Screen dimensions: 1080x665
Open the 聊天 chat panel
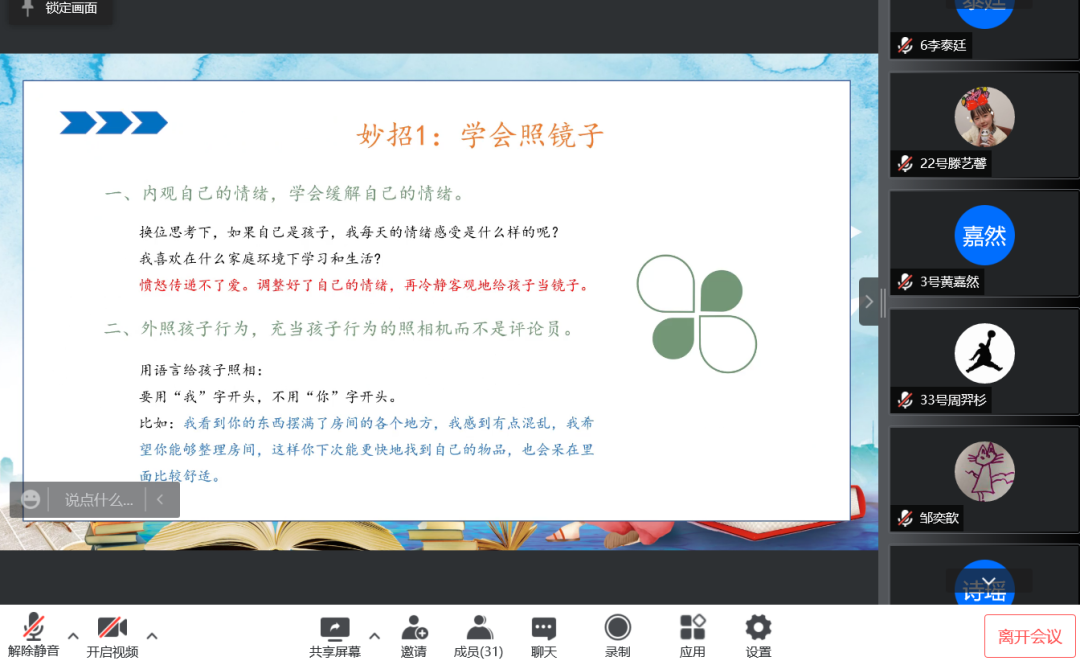(x=544, y=628)
